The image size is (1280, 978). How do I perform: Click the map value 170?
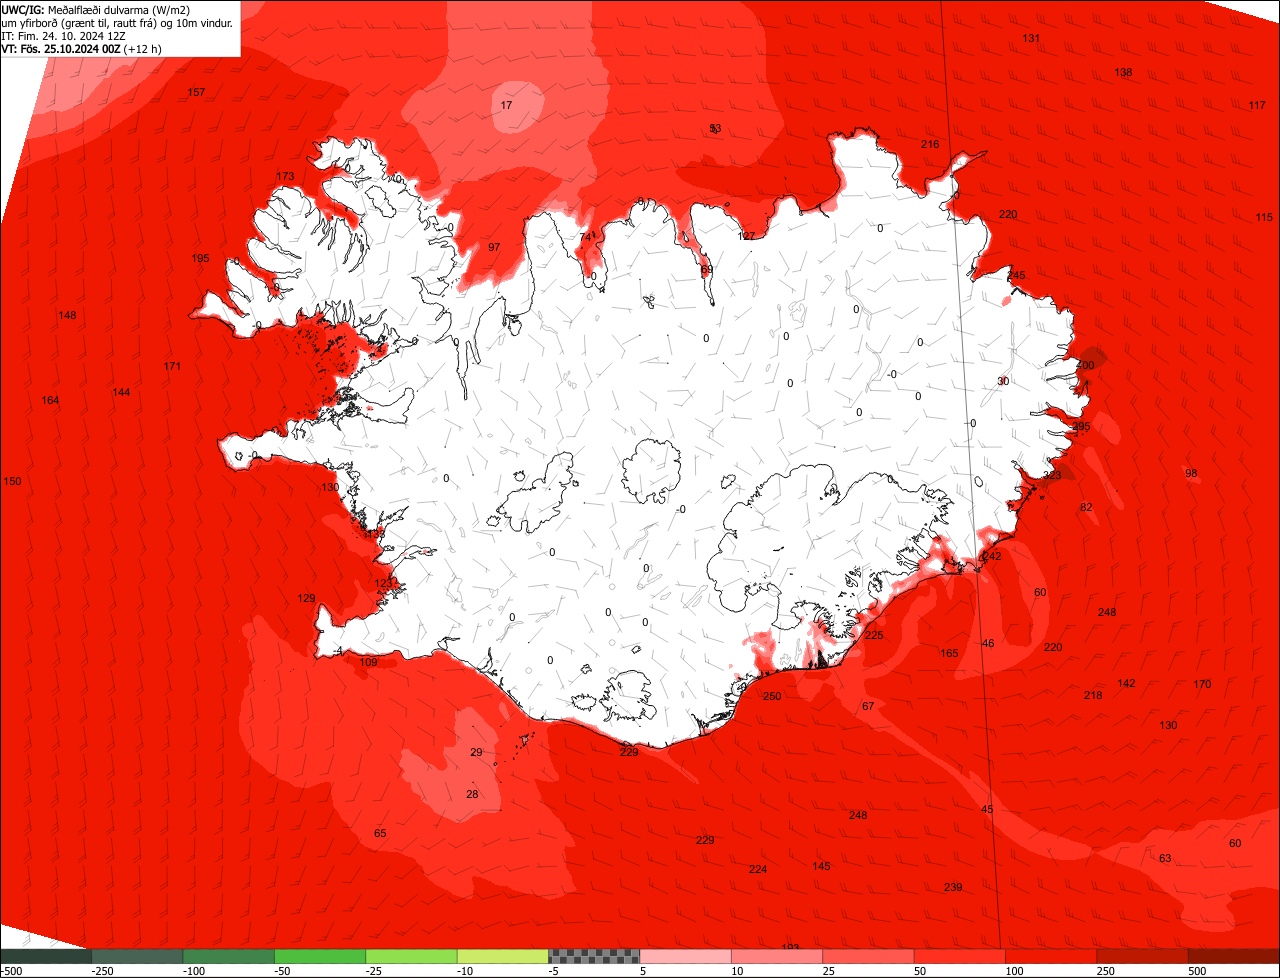pos(1202,684)
